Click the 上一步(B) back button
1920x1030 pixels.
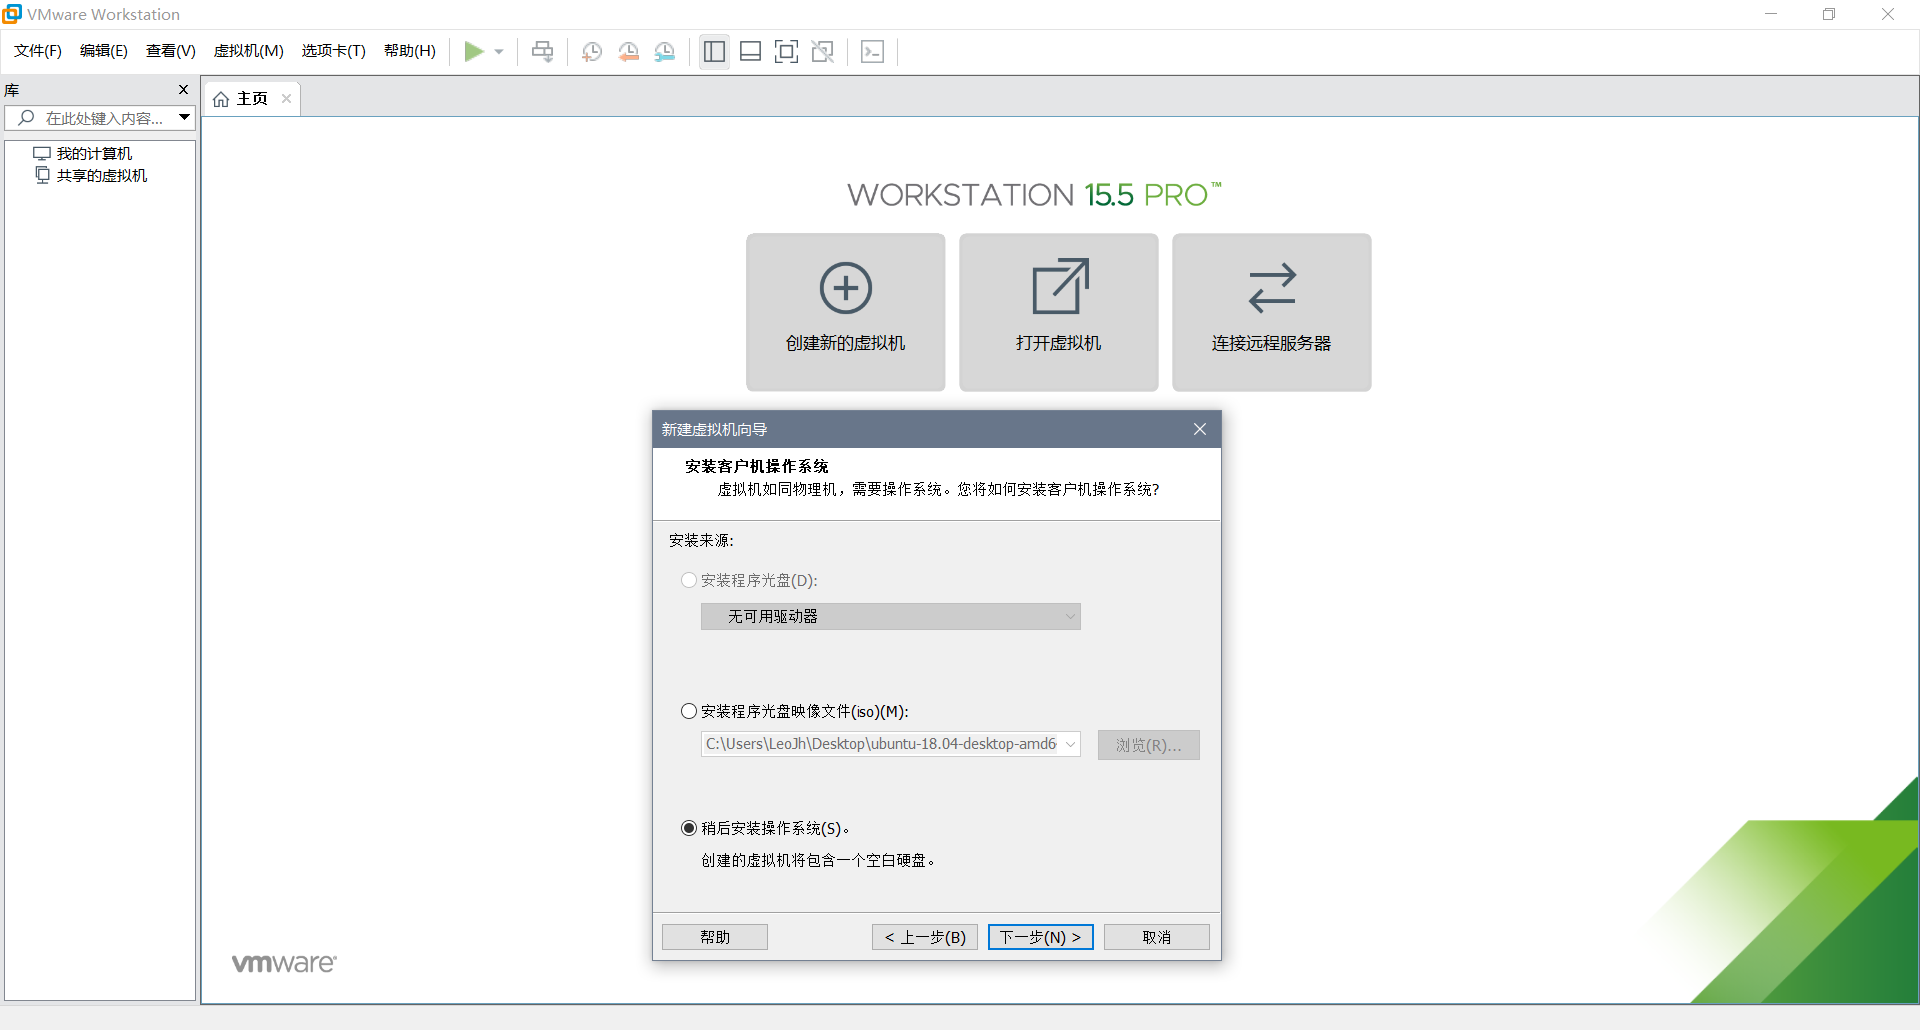point(924,937)
